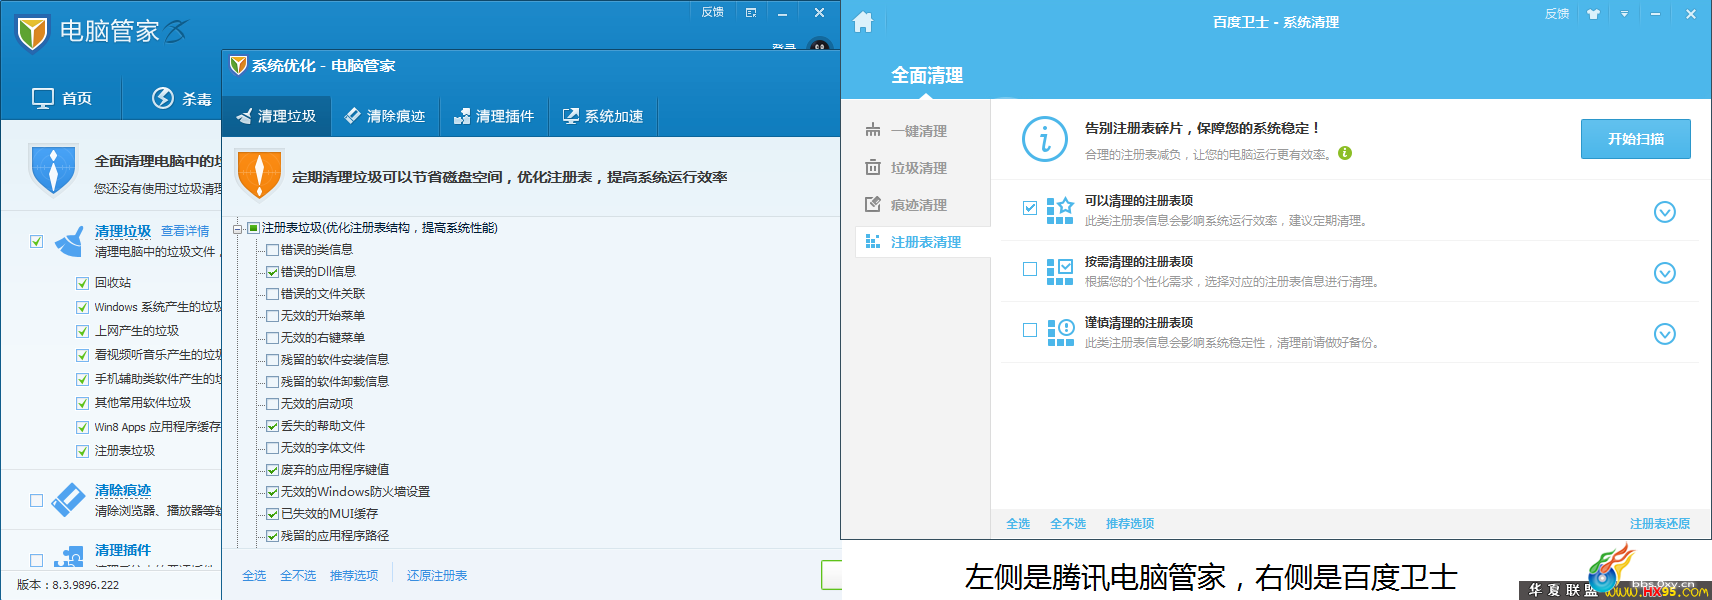1712x600 pixels.
Task: Click the orange shield icon in 系统优化
Action: click(259, 174)
